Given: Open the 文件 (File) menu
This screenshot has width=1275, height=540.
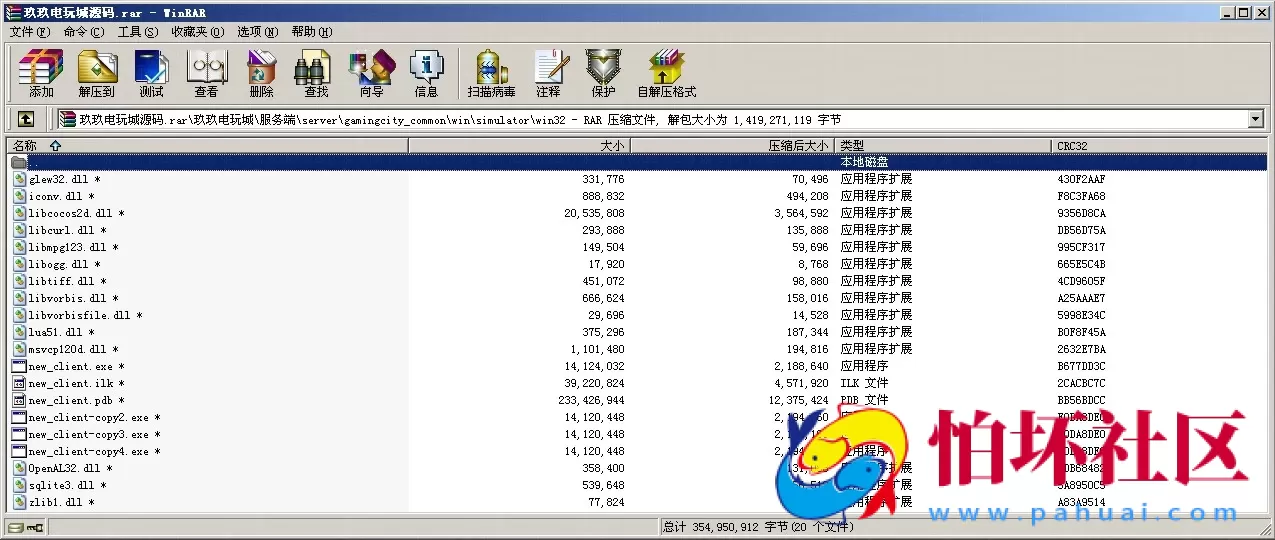Looking at the screenshot, I should pyautogui.click(x=30, y=31).
